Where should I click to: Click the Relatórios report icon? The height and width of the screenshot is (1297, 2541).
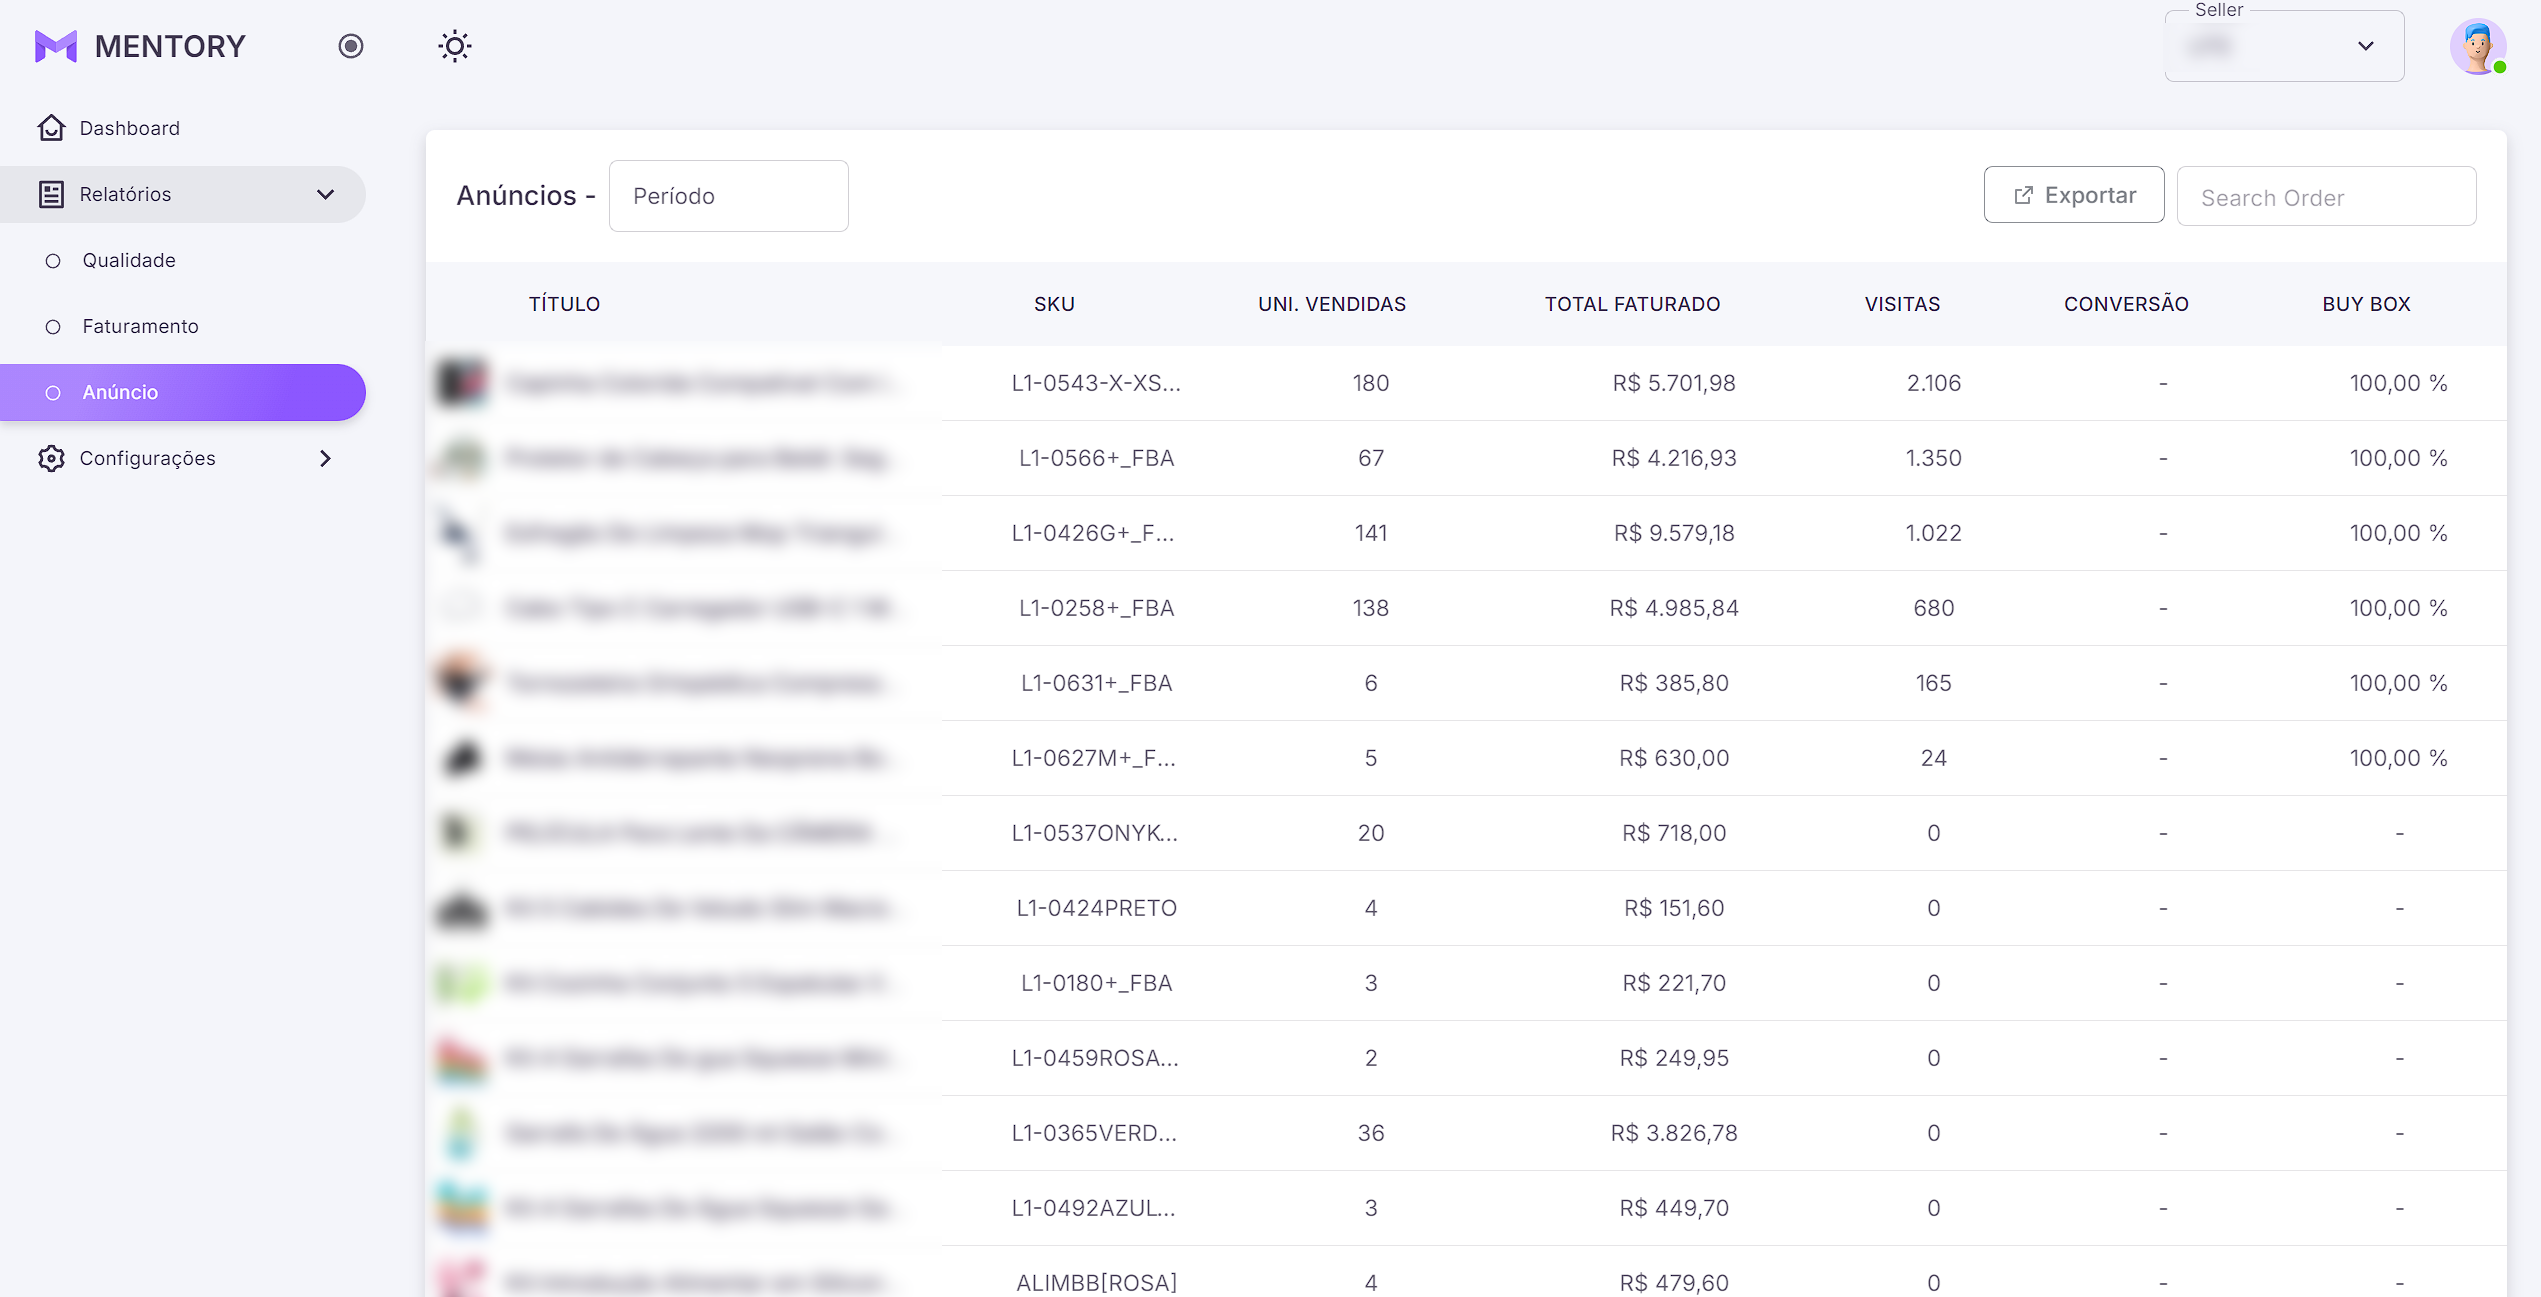(51, 194)
